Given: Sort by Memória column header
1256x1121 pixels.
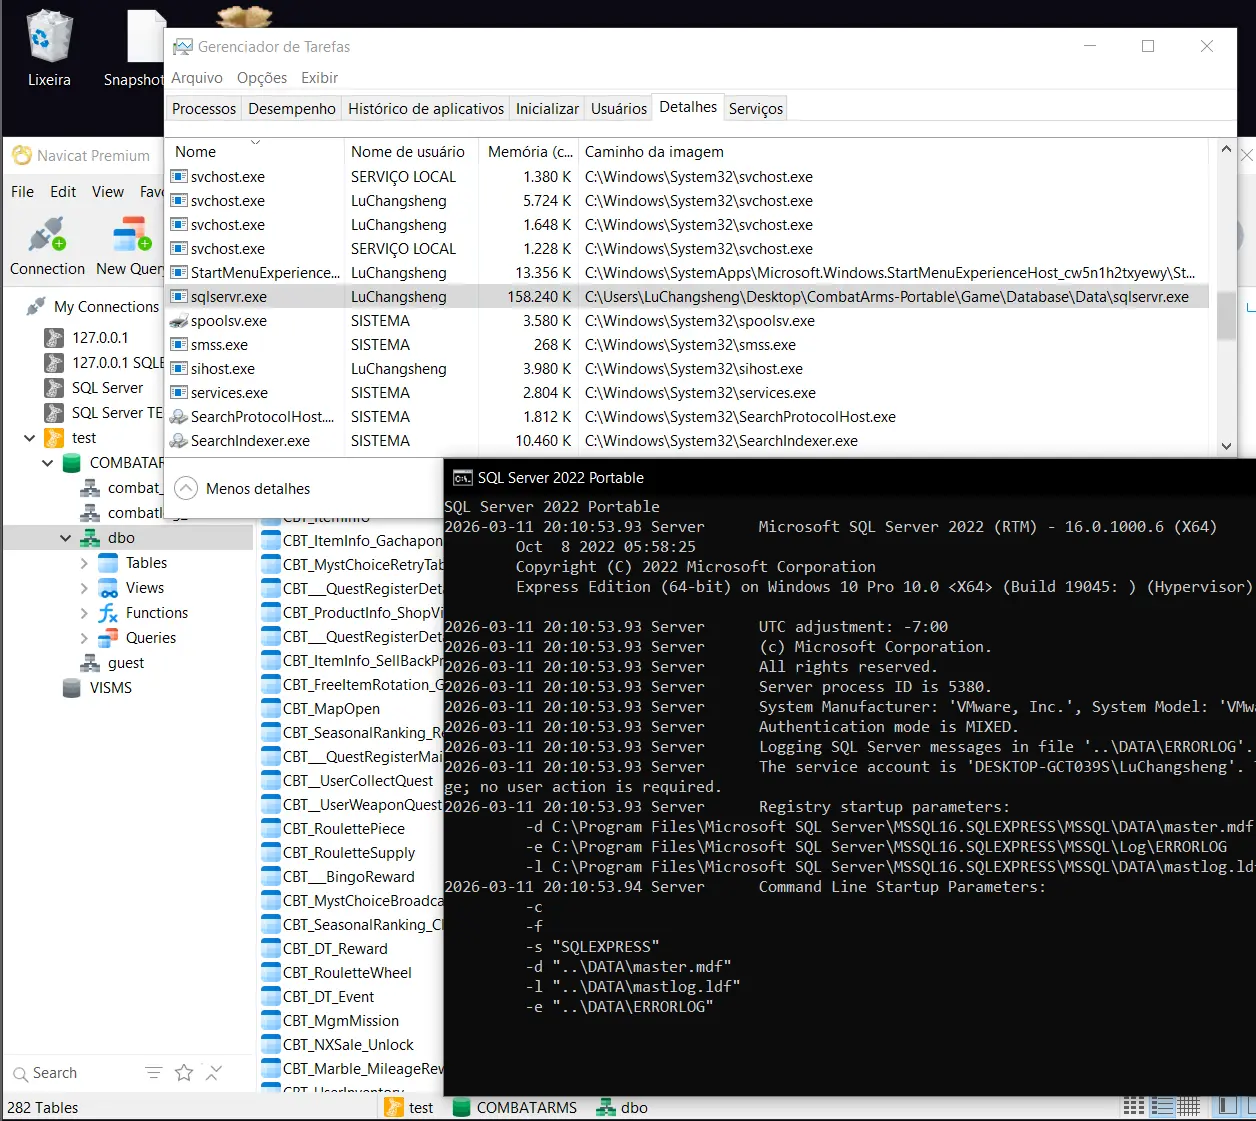Looking at the screenshot, I should pyautogui.click(x=530, y=152).
